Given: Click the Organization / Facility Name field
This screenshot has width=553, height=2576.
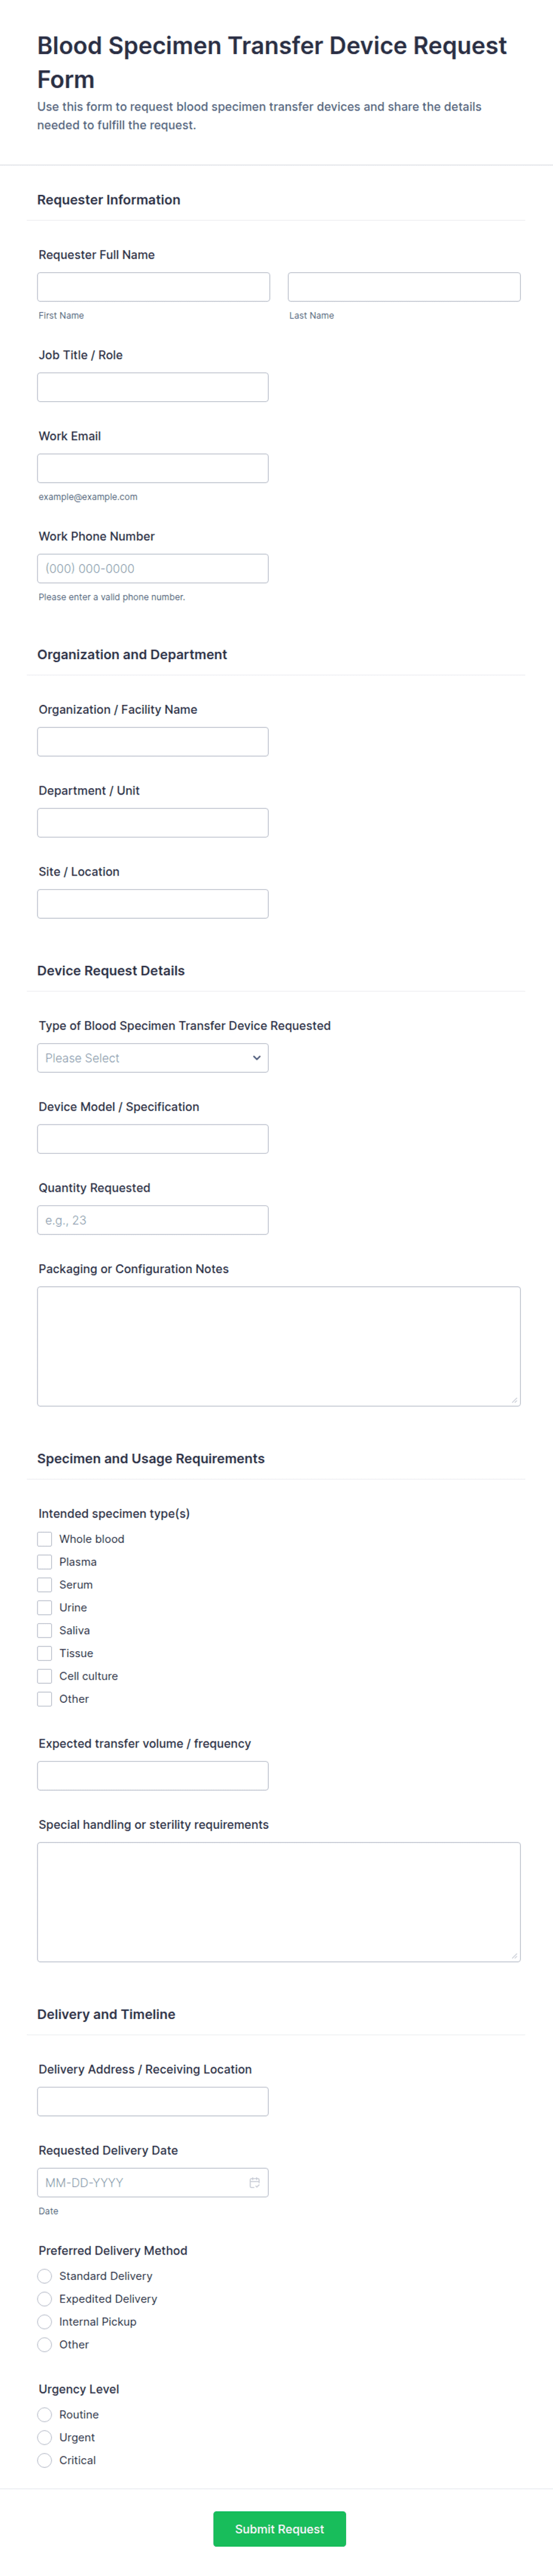Looking at the screenshot, I should pos(152,742).
